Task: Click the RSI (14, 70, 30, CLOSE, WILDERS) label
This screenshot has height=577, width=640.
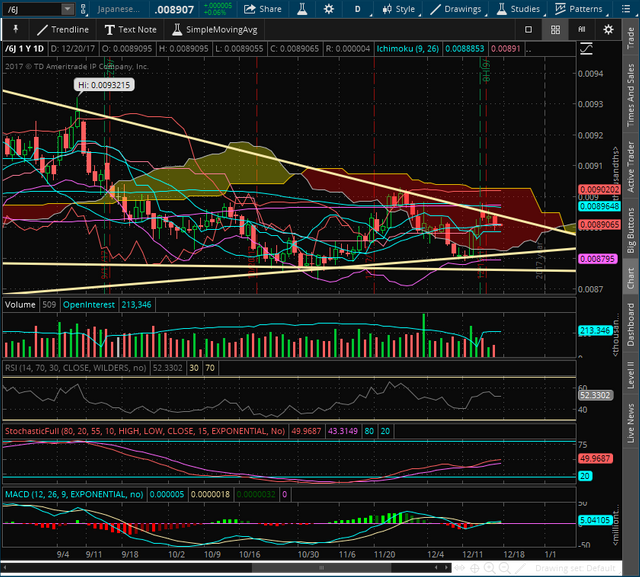Action: click(76, 368)
